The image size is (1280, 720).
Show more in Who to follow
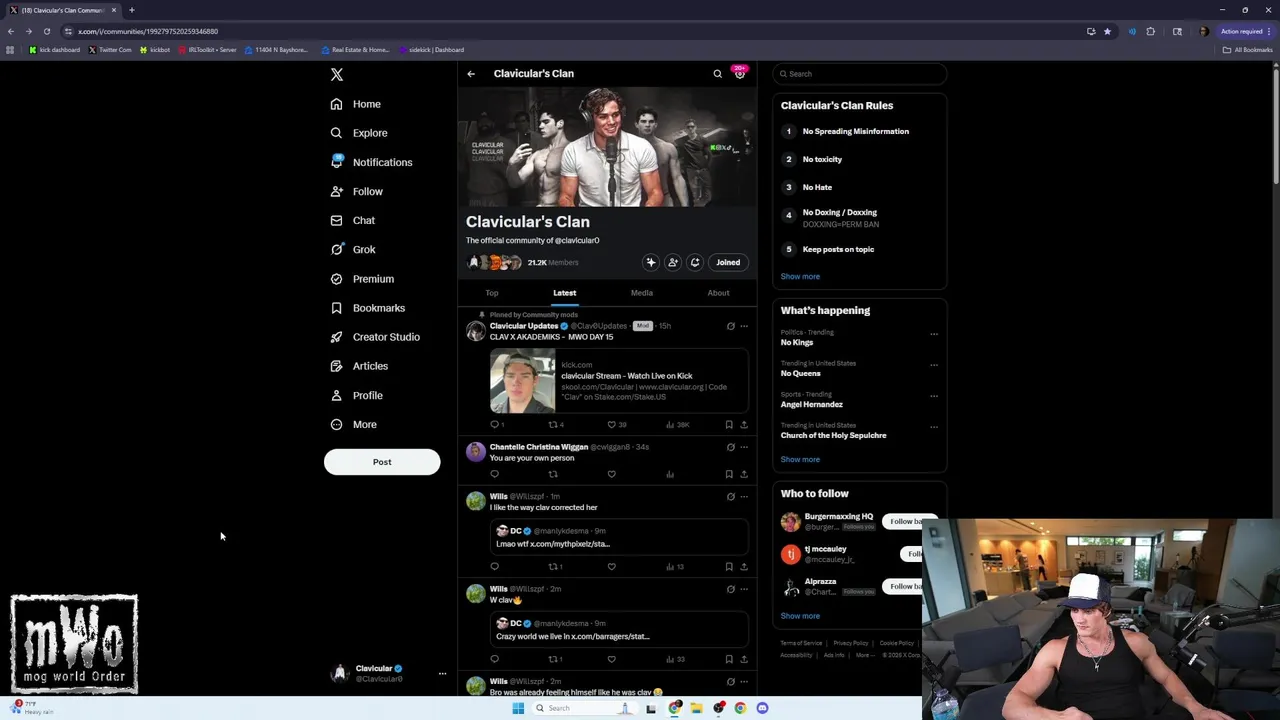coord(800,616)
